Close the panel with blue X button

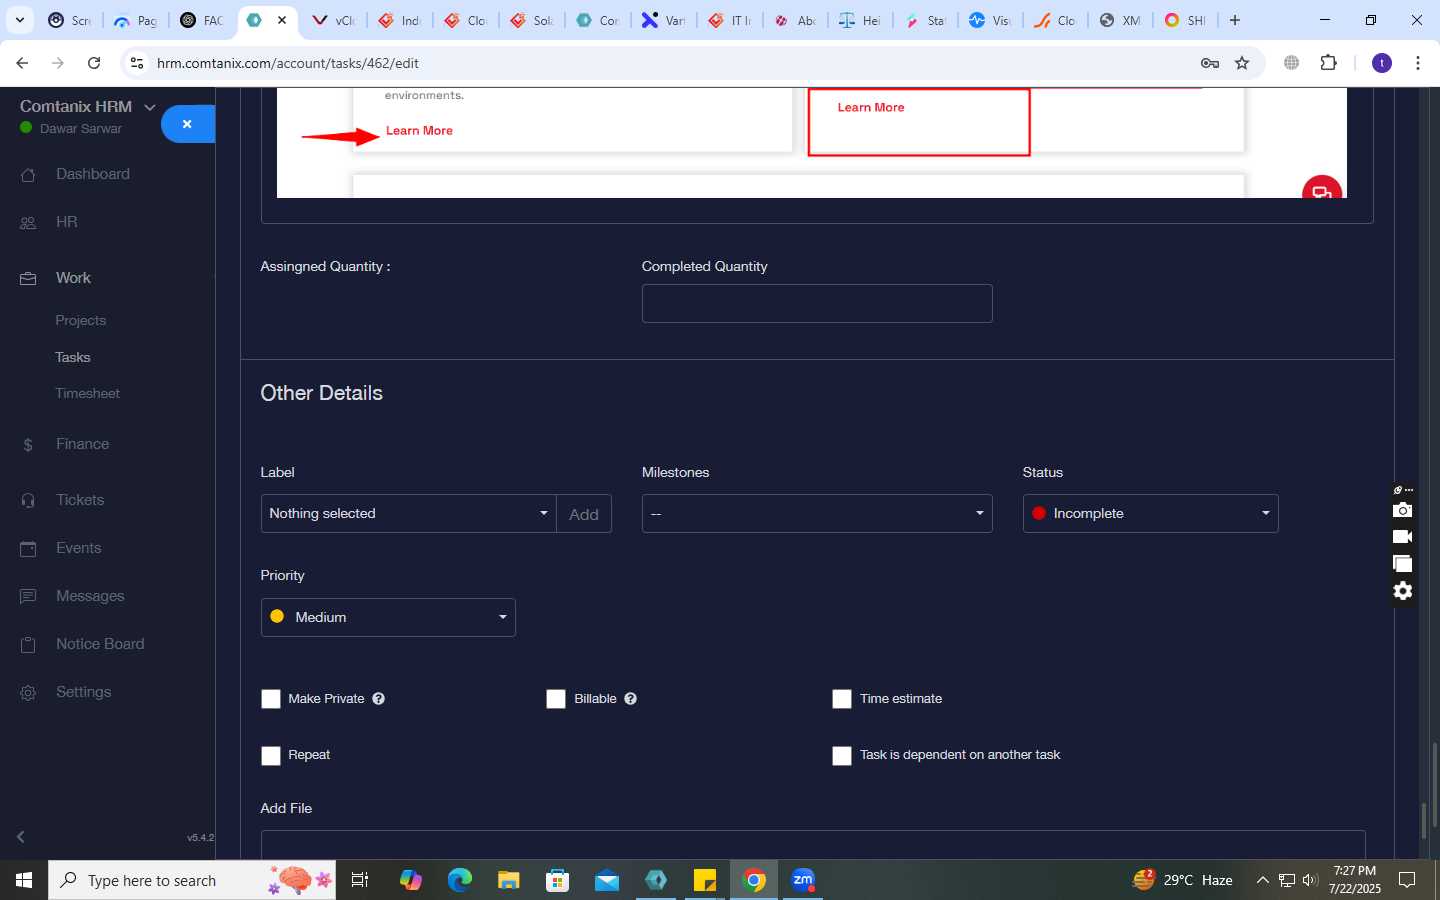pos(187,124)
